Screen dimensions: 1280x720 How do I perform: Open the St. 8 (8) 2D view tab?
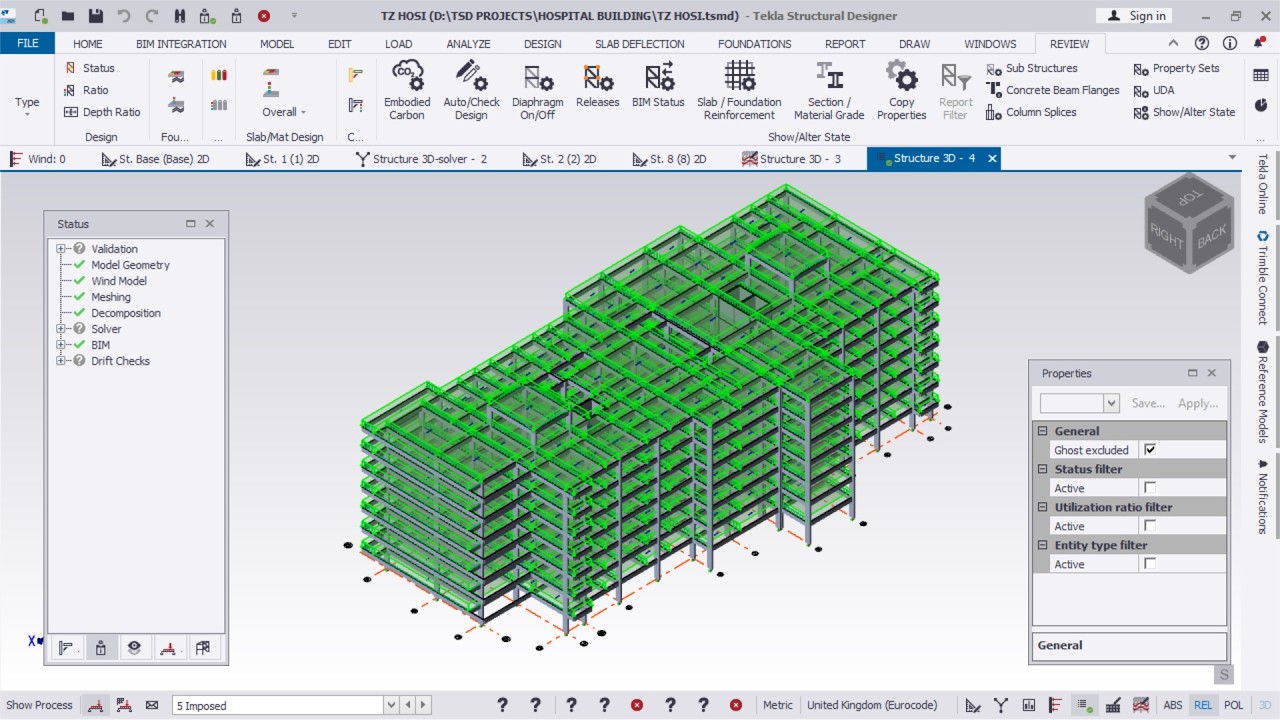[x=669, y=159]
